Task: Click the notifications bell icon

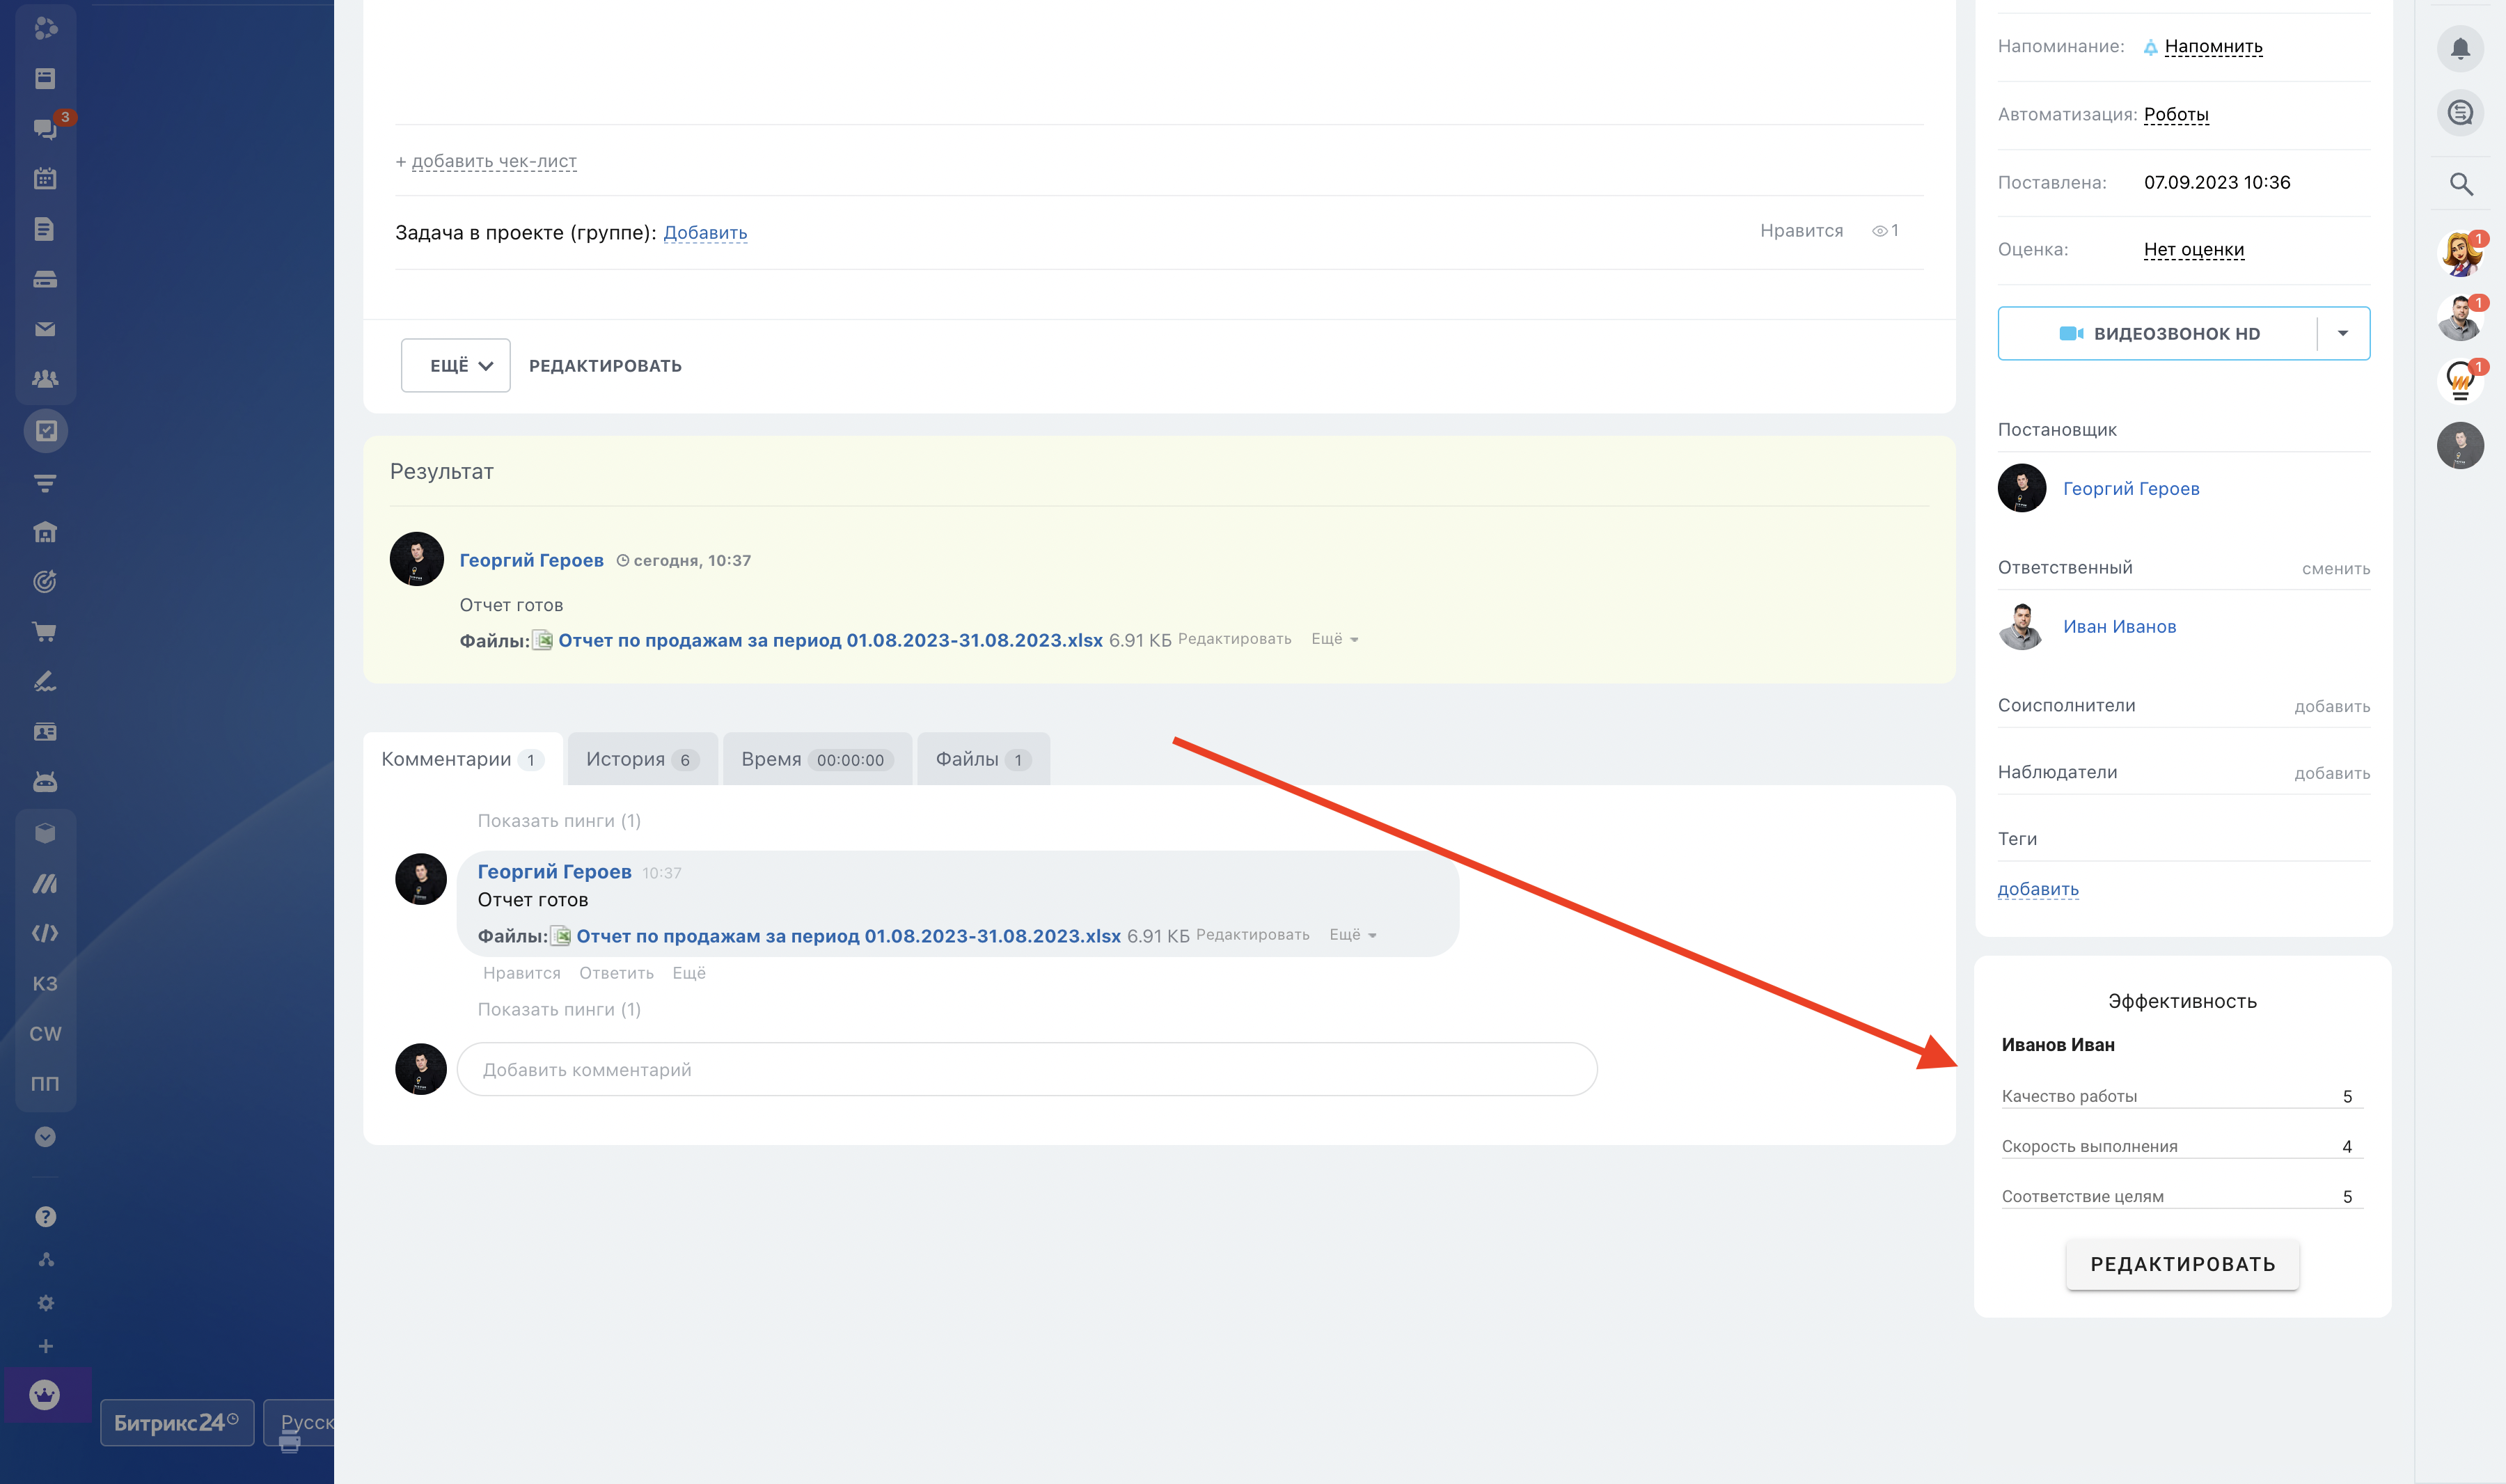Action: click(2460, 49)
